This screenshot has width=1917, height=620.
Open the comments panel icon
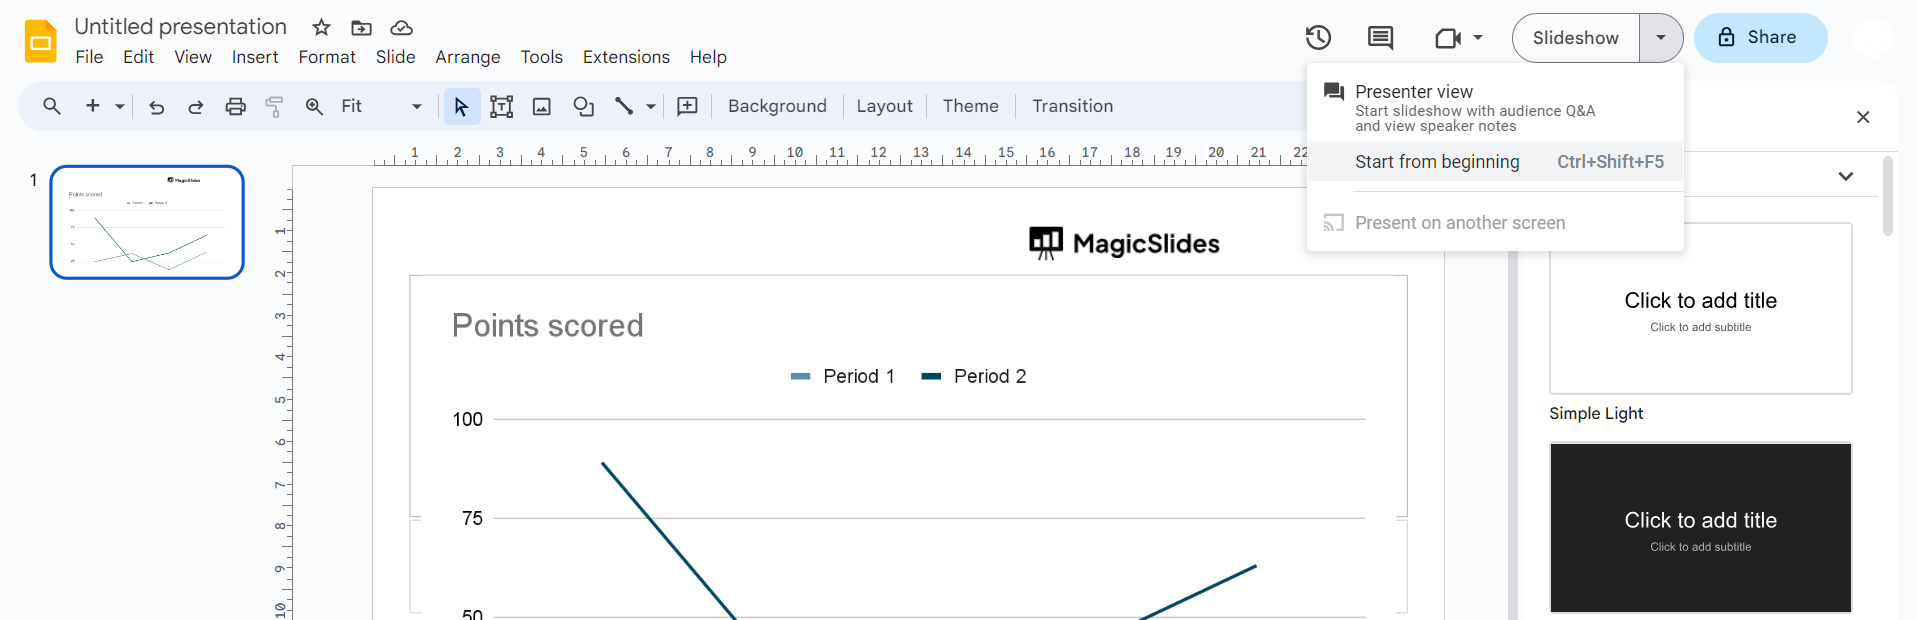(1380, 38)
